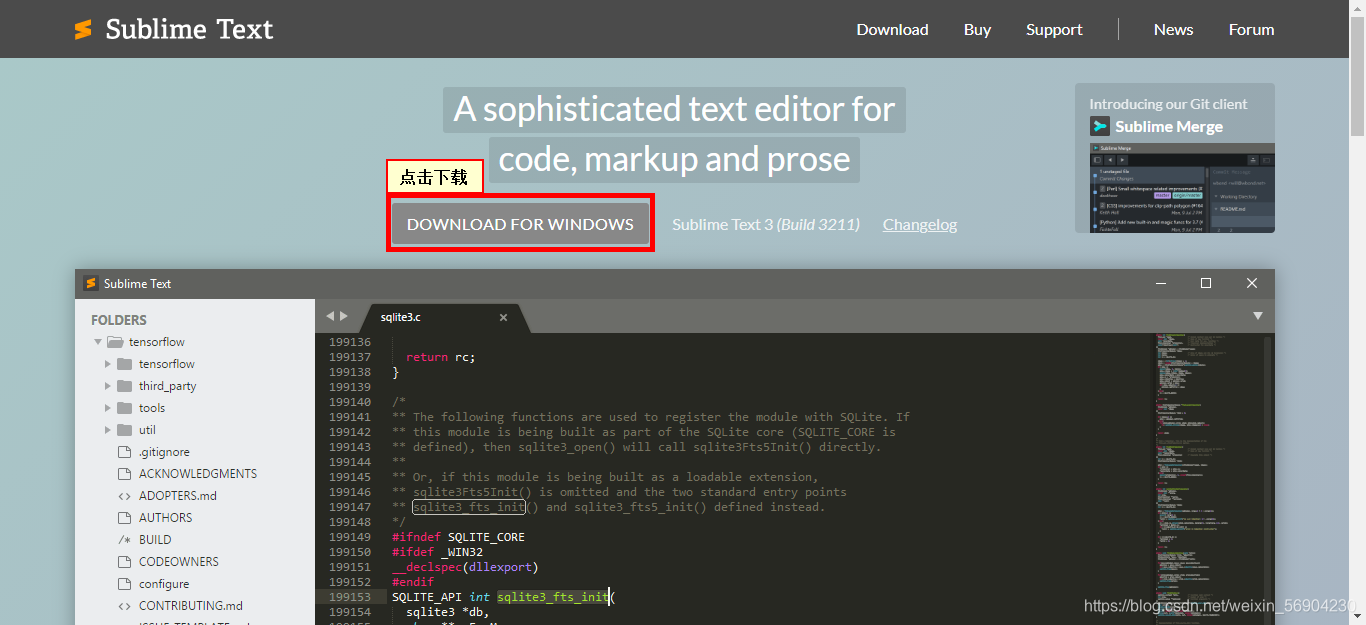Expand the third_party folder arrow
Viewport: 1366px width, 625px height.
pos(108,386)
